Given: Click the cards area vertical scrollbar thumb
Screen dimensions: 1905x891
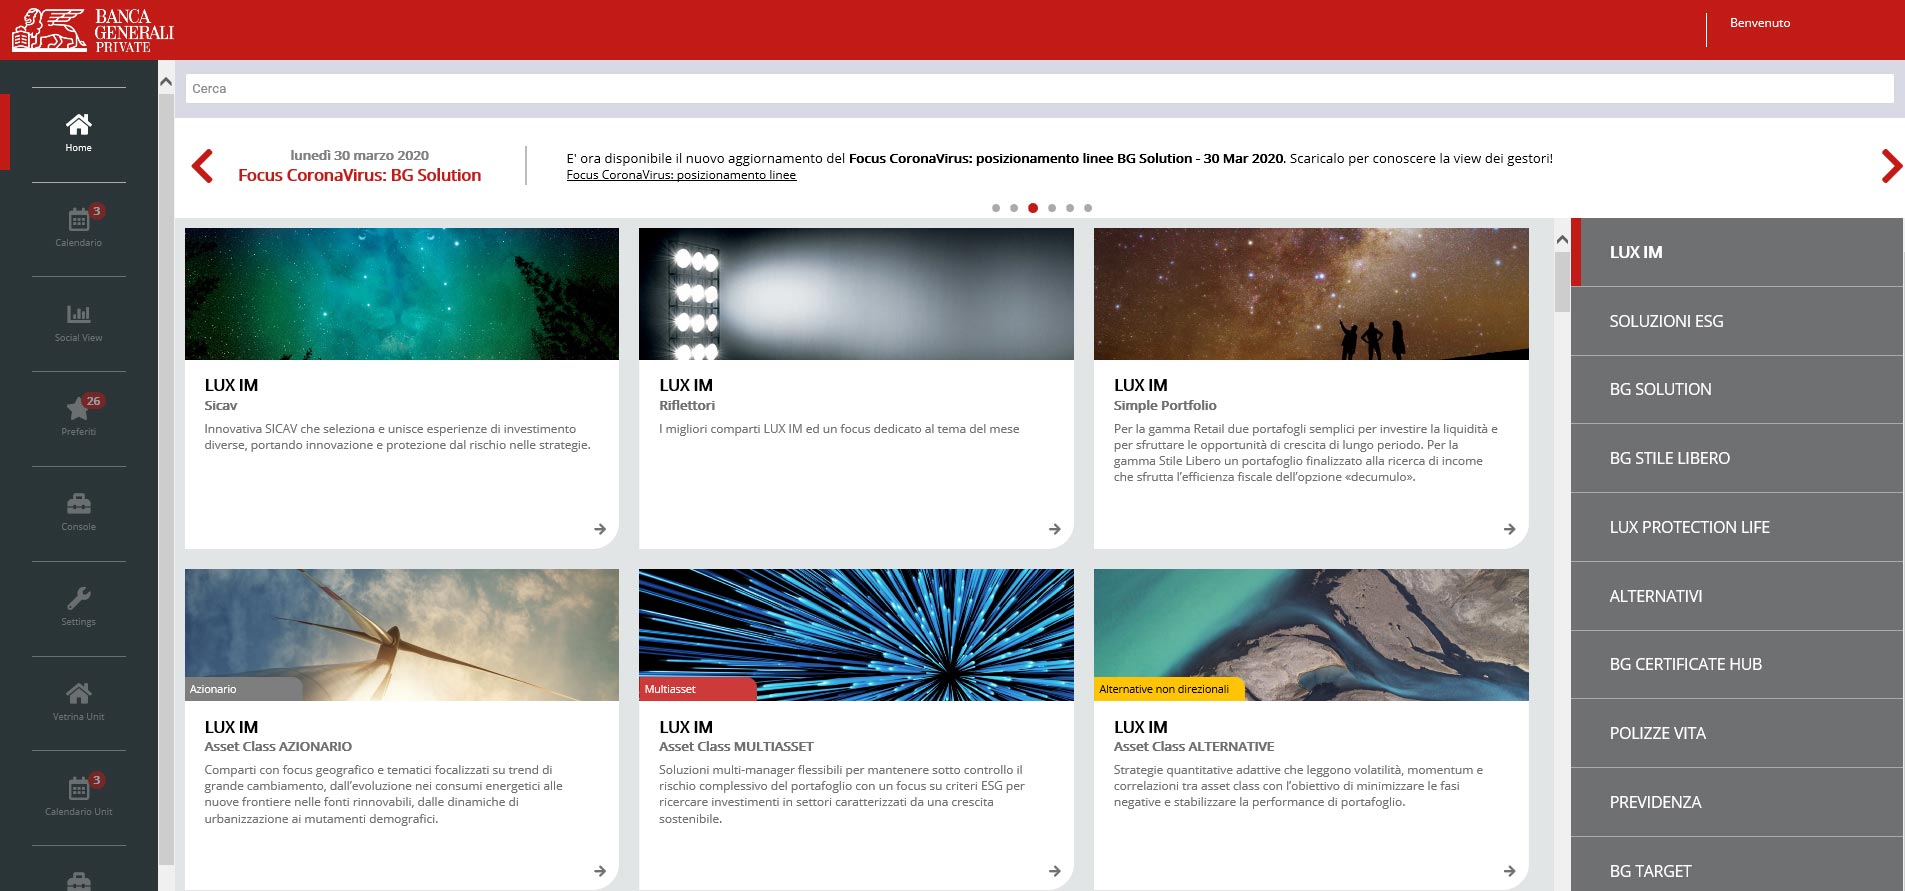Looking at the screenshot, I should point(1562,282).
